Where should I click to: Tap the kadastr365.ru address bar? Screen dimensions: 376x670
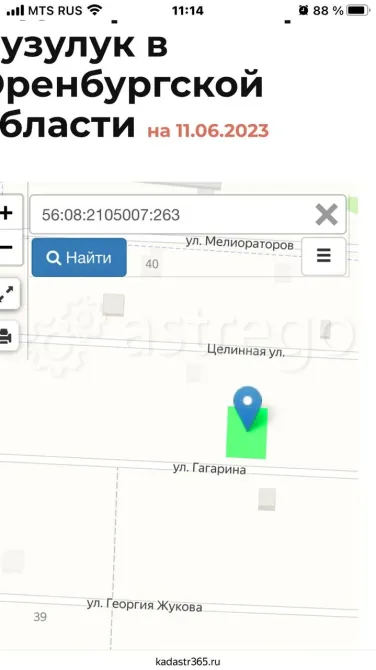point(188,661)
